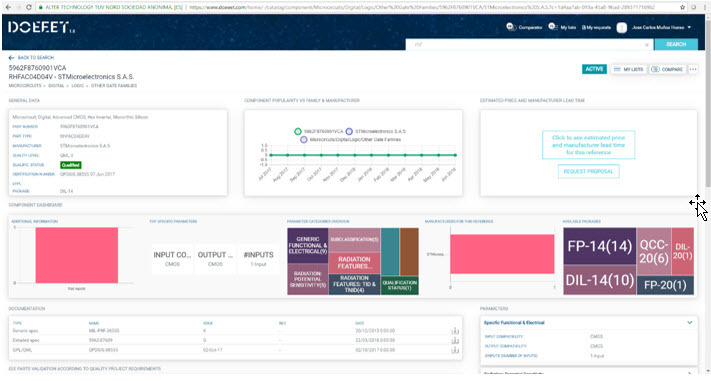Go back with the browser back arrow
This screenshot has height=381, width=711.
pyautogui.click(x=8, y=7)
